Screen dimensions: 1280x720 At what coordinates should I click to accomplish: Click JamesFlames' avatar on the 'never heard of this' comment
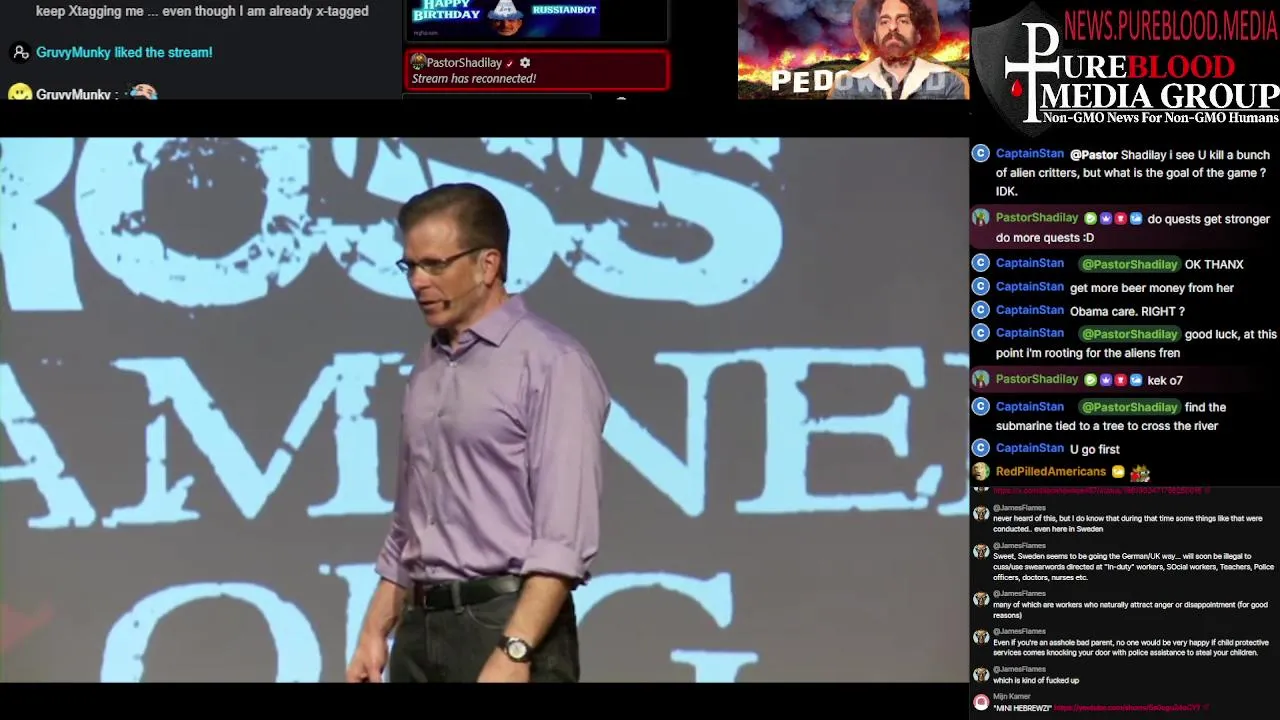(981, 514)
